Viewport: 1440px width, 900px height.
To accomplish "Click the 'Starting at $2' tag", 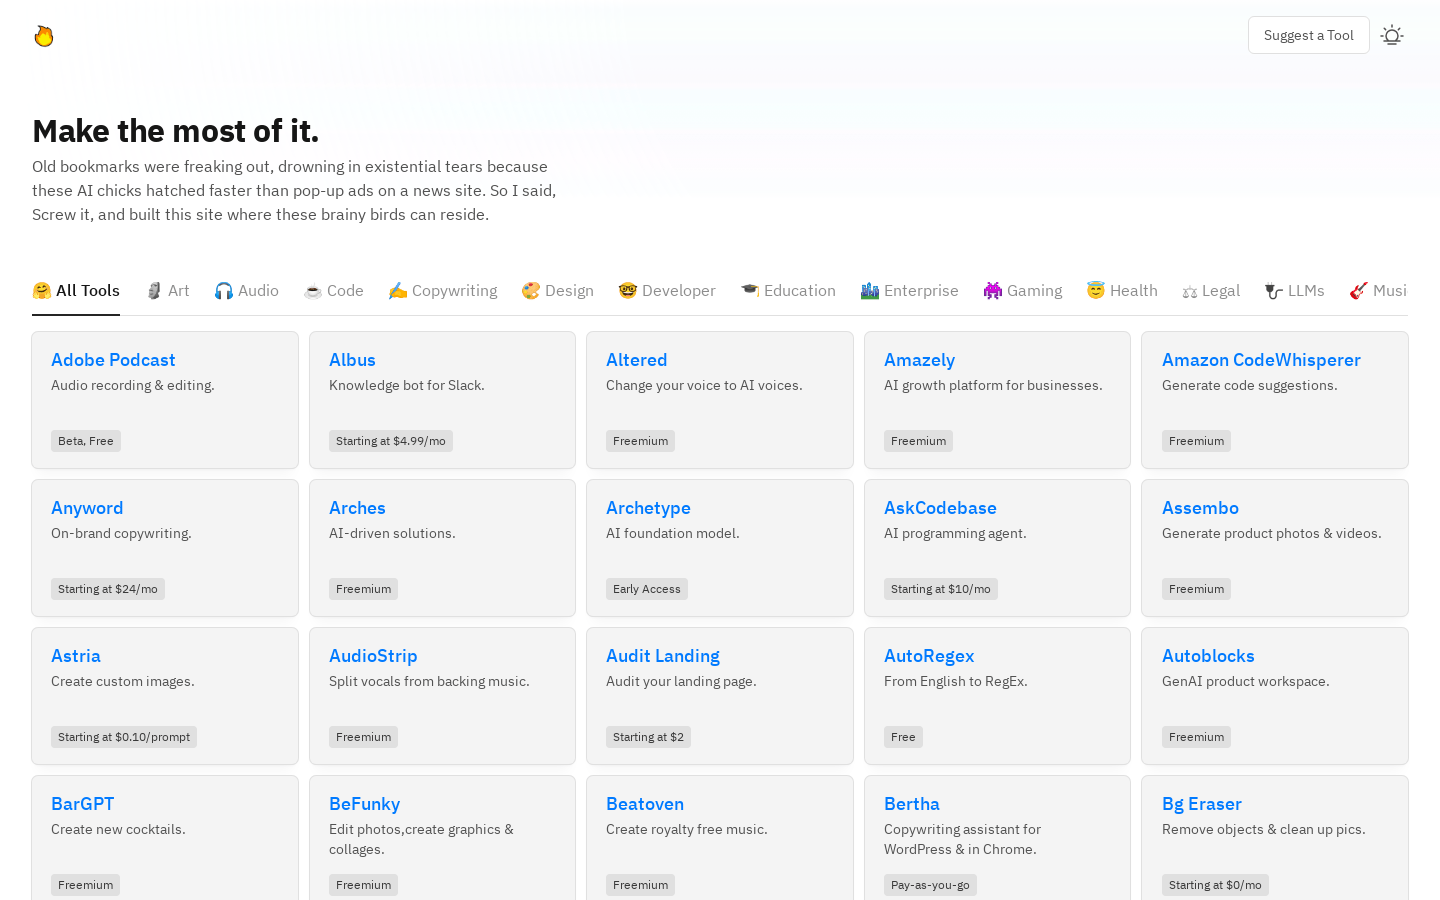I will [649, 737].
